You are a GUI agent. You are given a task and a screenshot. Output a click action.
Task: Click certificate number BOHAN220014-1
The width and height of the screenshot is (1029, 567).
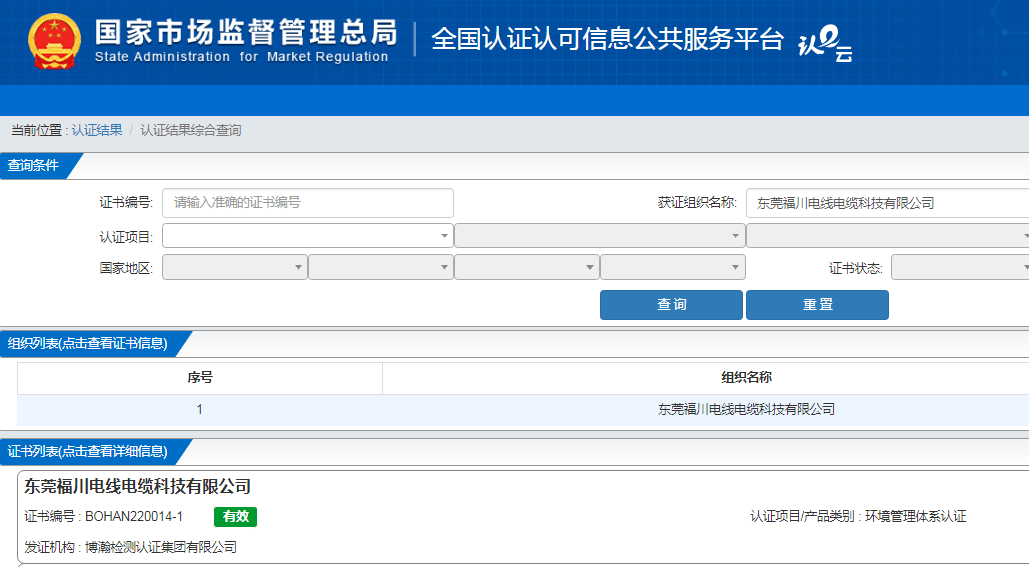(134, 516)
